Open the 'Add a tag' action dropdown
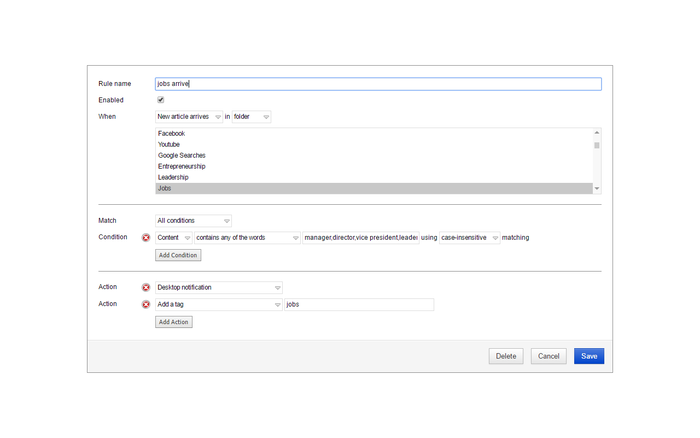This screenshot has width=700, height=438. pos(218,304)
